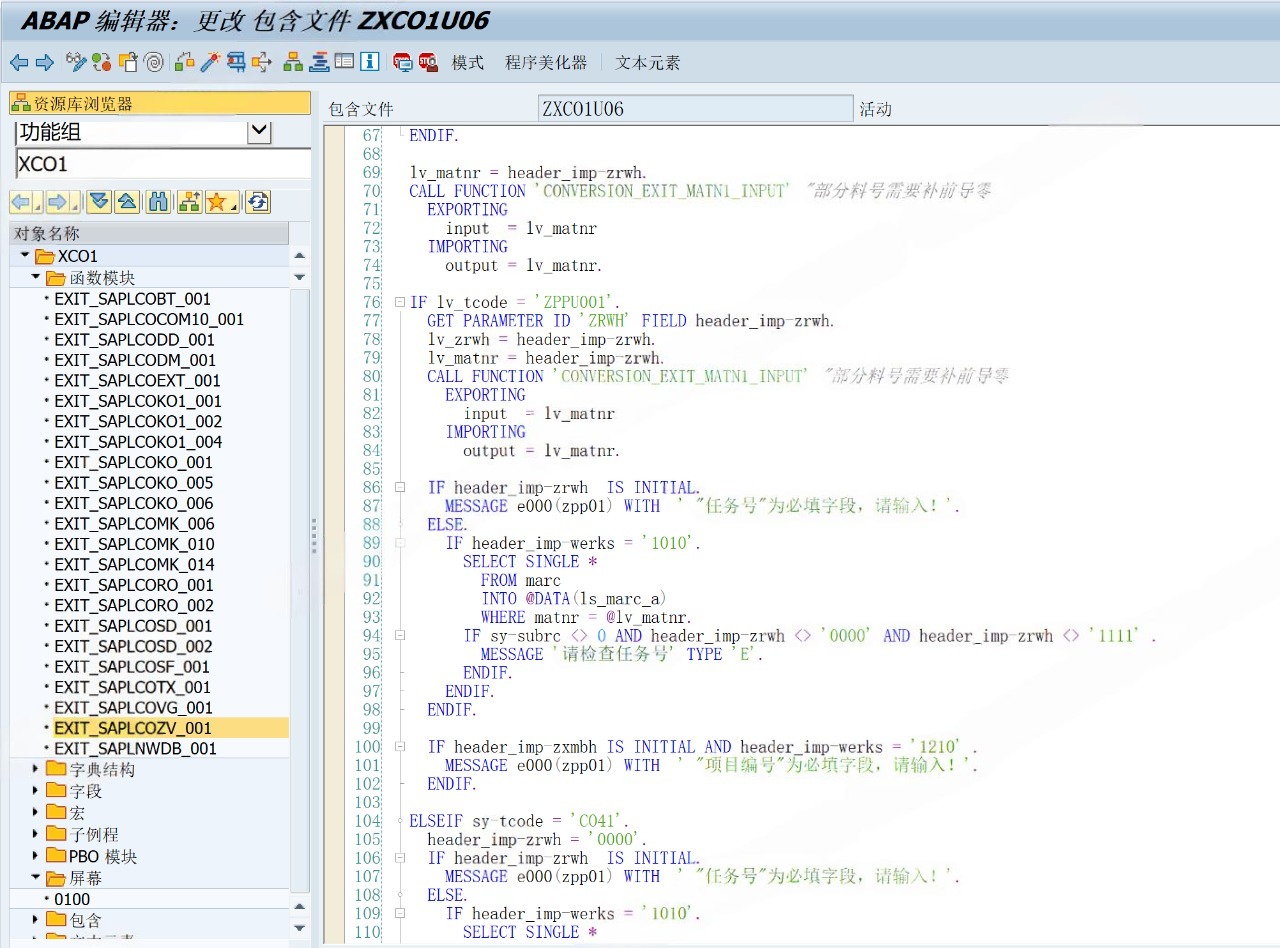Click the Direct Processing test icon
The image size is (1280, 948).
click(236, 62)
